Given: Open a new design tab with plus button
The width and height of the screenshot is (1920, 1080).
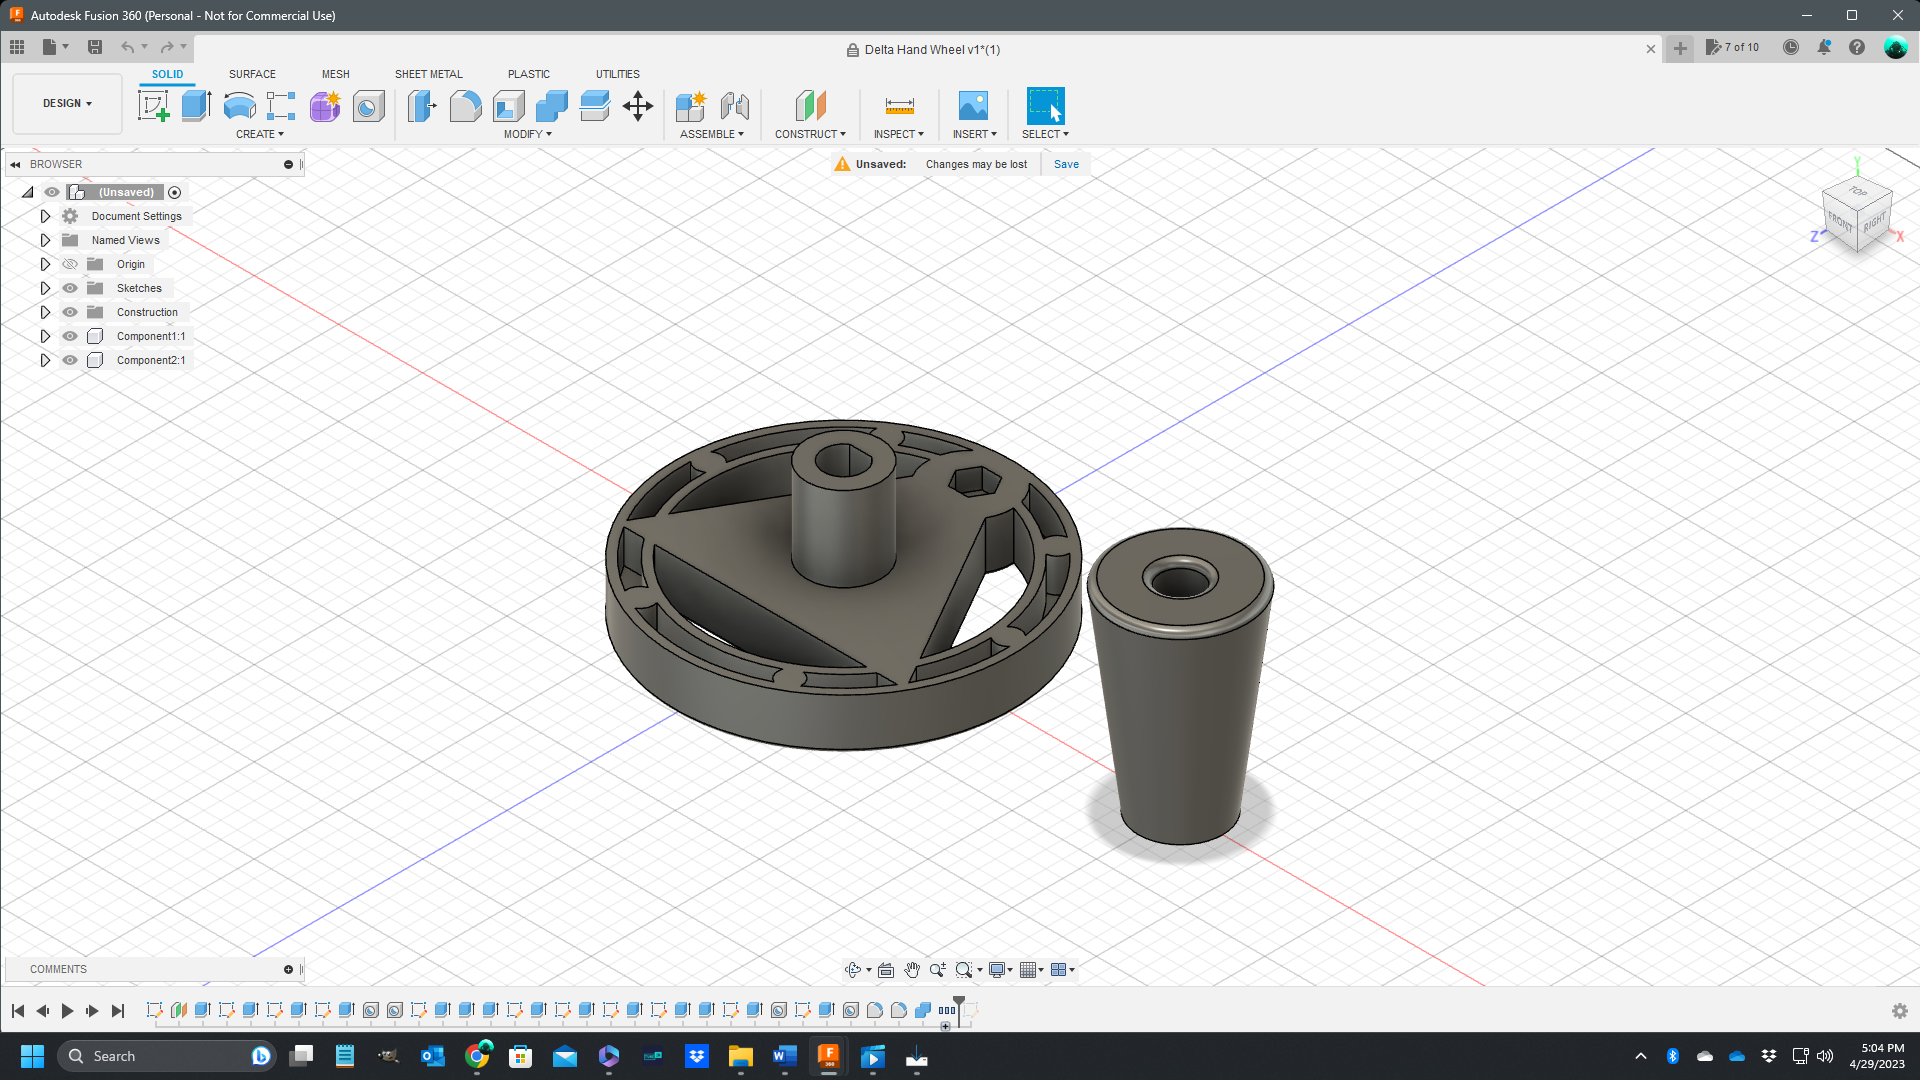Looking at the screenshot, I should pos(1680,48).
